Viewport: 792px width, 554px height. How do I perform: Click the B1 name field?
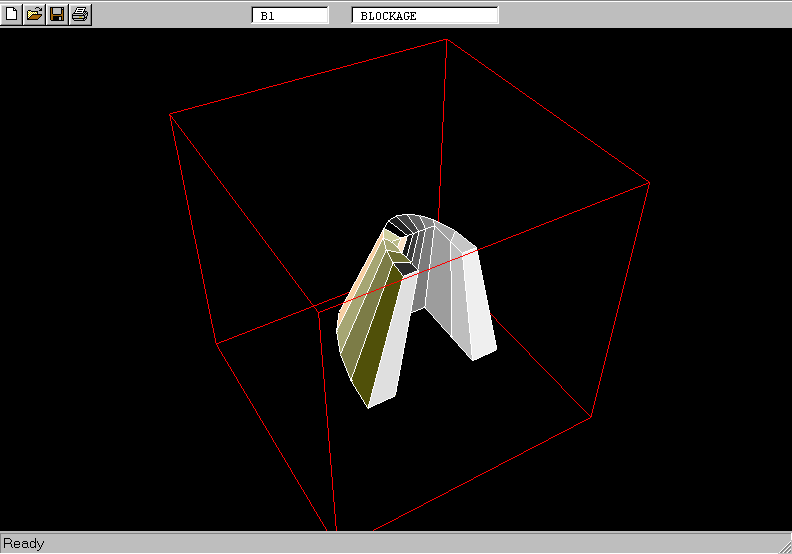click(x=289, y=16)
